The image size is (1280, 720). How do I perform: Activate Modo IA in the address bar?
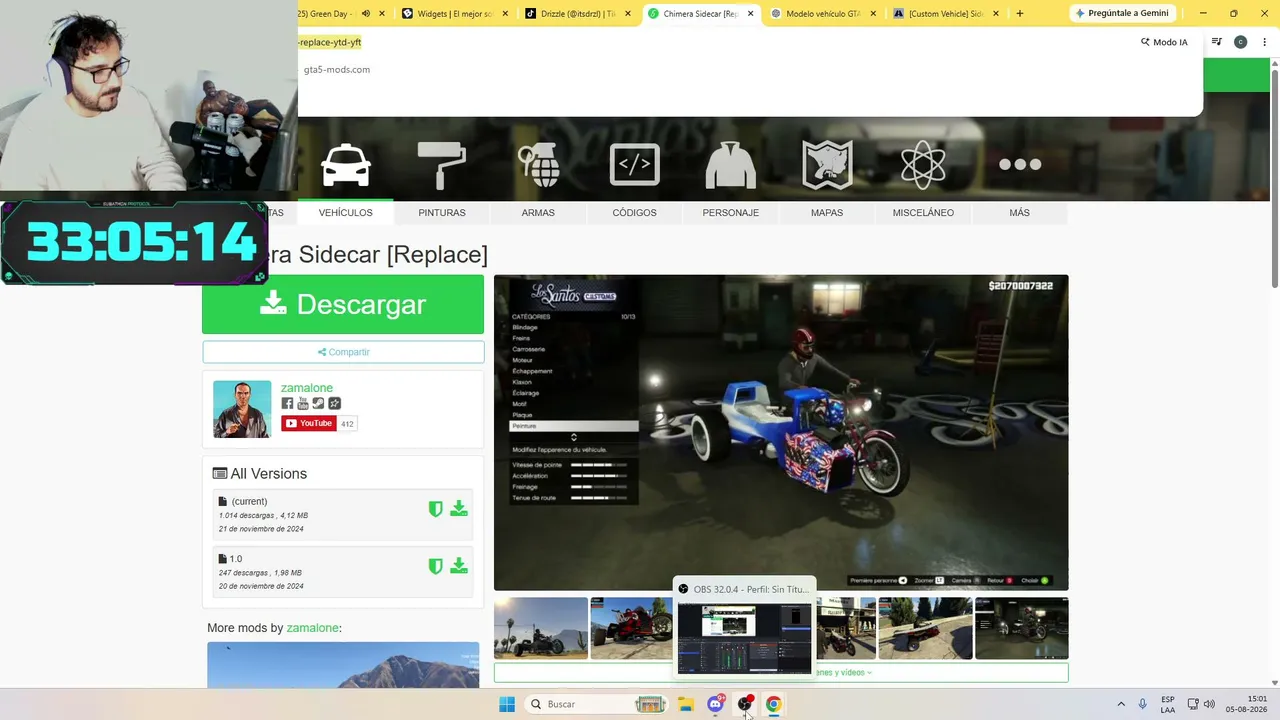coord(1165,42)
